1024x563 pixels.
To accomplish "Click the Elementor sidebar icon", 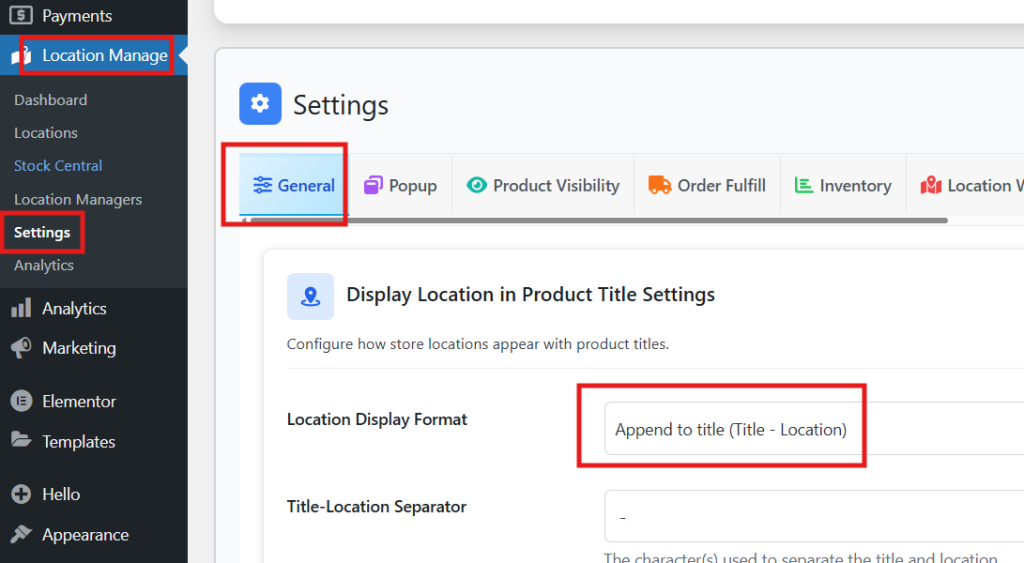I will tap(21, 401).
